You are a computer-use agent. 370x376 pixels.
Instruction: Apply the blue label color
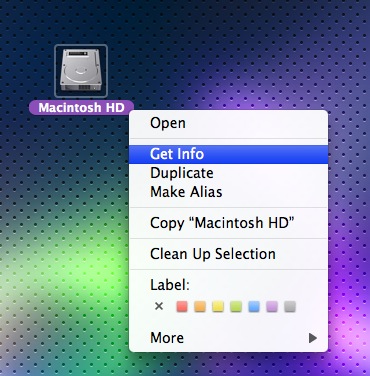pos(254,306)
